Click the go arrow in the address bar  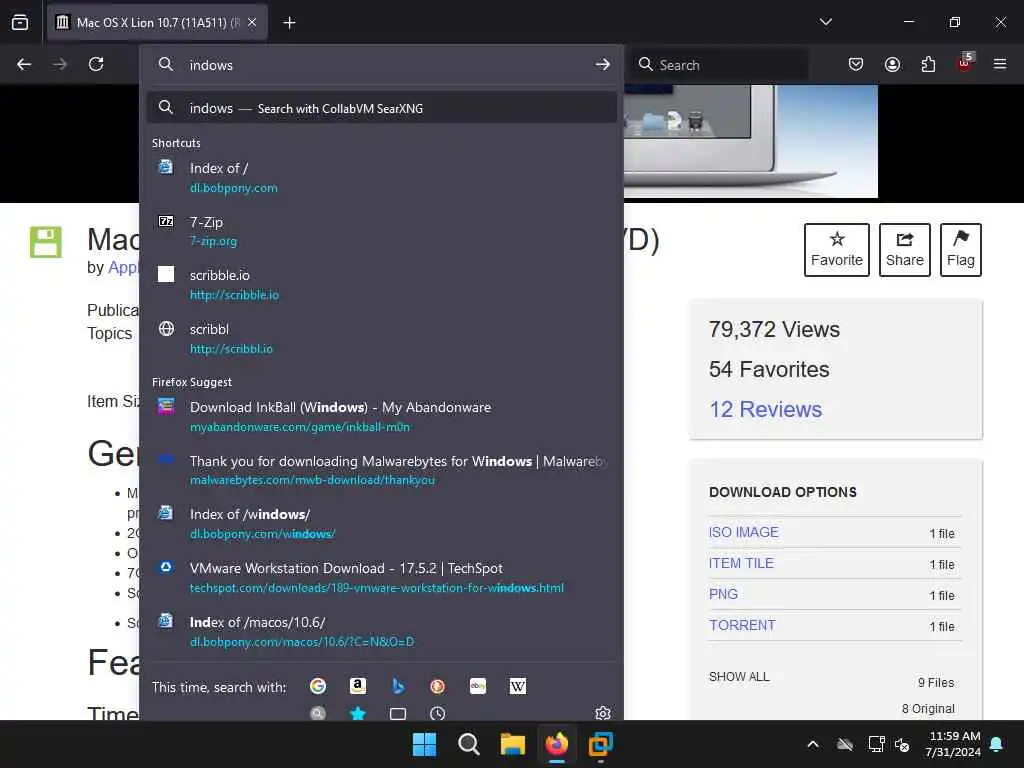coord(603,64)
